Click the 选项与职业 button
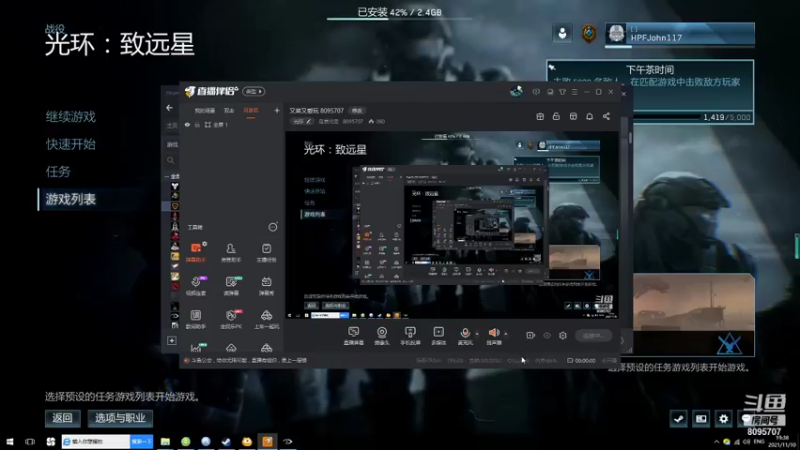Screen dimensions: 800x450 pyautogui.click(x=120, y=418)
